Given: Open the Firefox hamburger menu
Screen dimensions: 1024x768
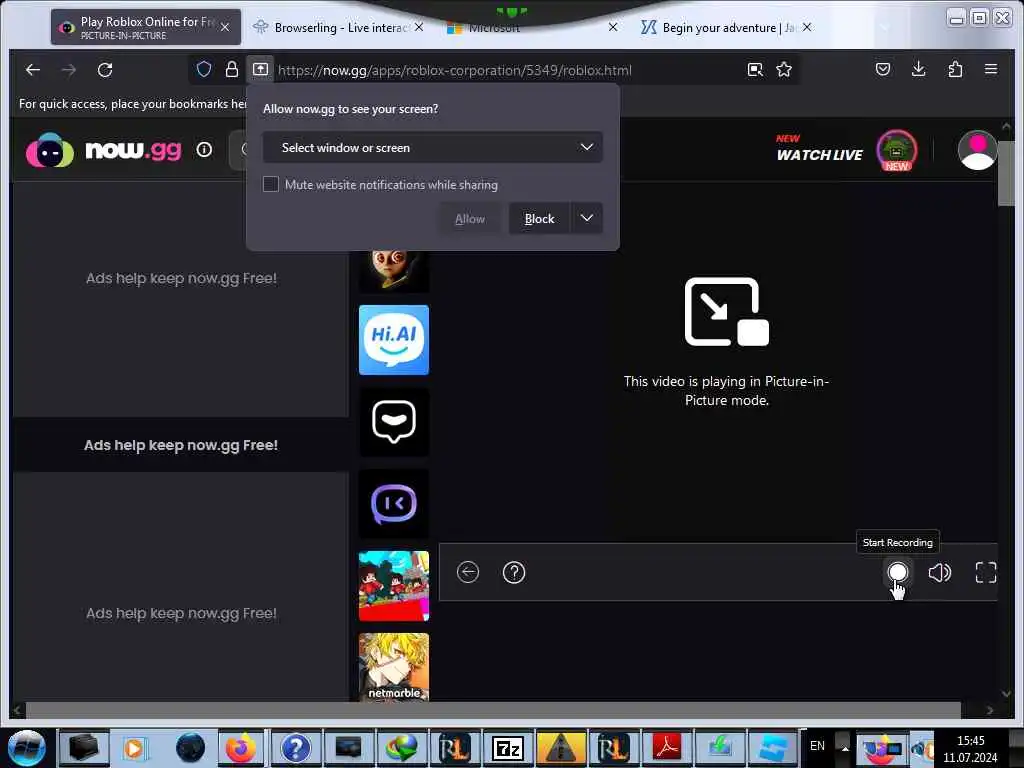Looking at the screenshot, I should (x=991, y=69).
